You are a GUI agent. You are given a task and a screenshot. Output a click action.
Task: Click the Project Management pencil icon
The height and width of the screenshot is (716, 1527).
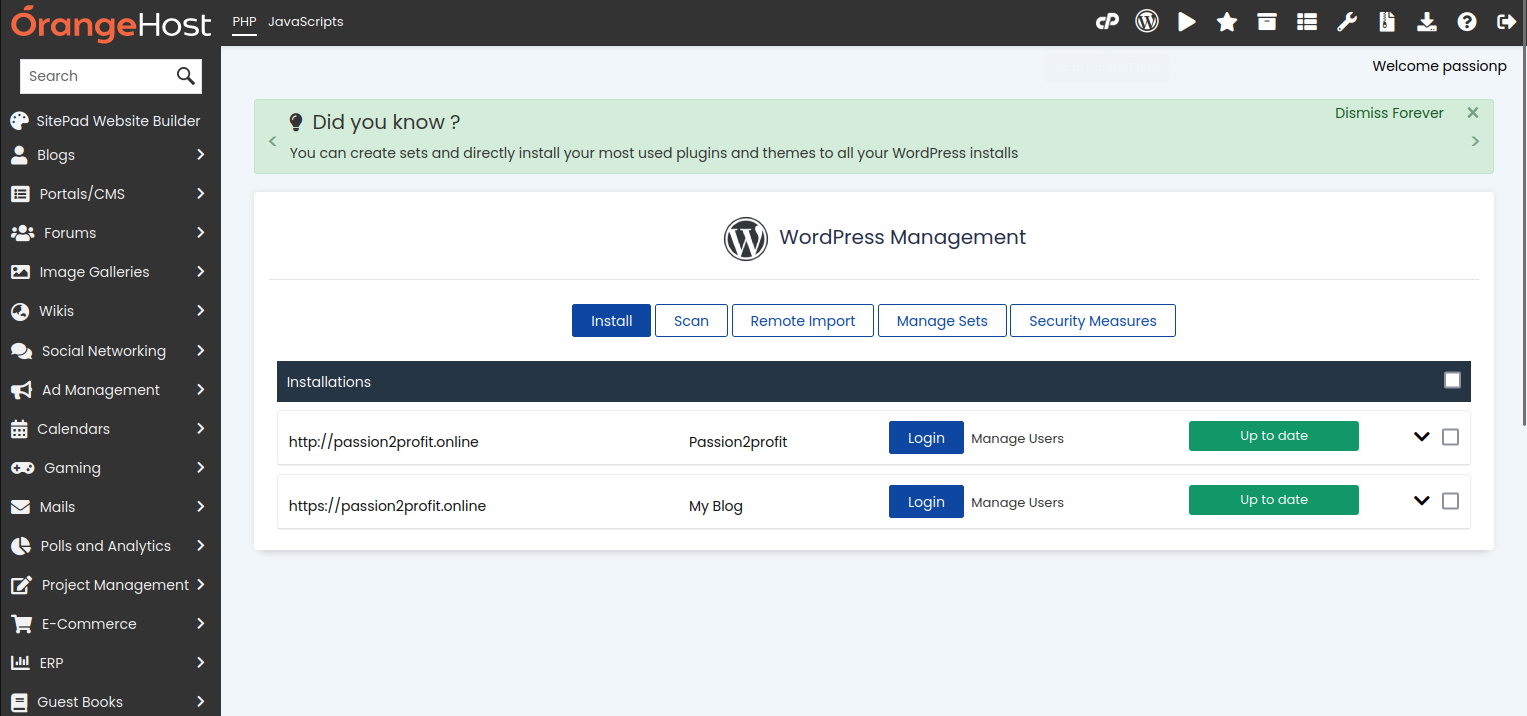pos(21,585)
